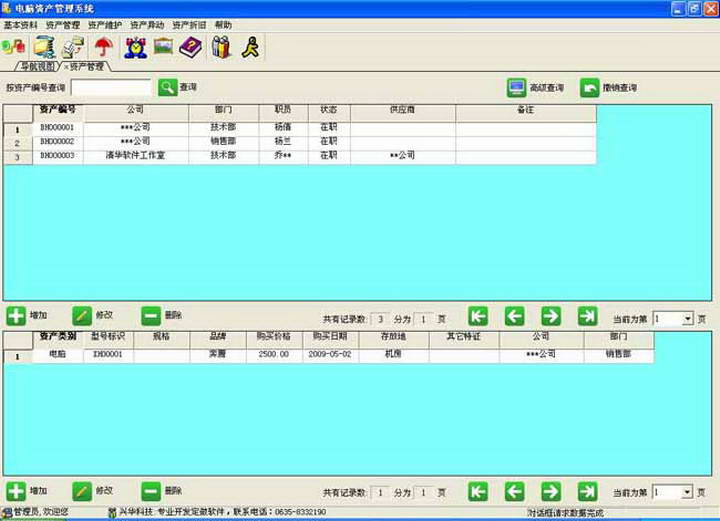Click green plus 增加 icon for asset number list

16,316
